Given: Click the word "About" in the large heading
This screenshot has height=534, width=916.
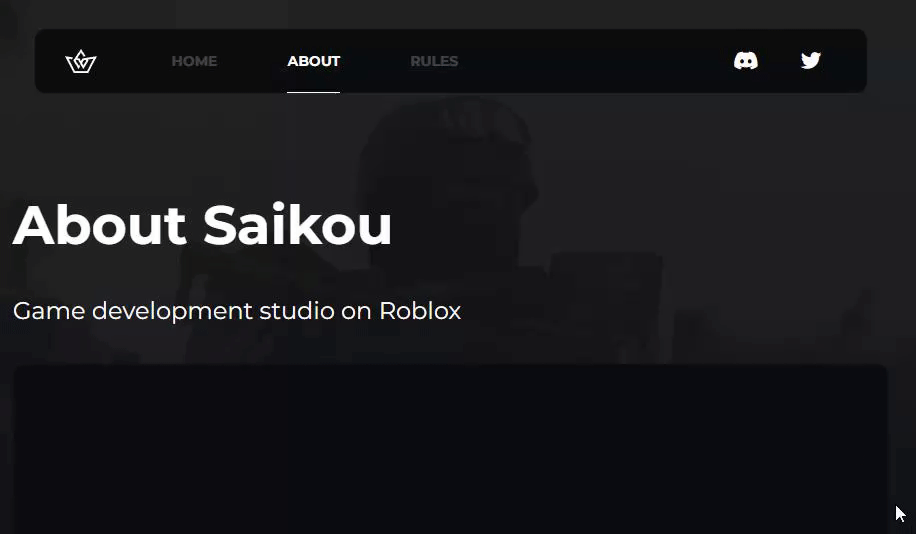Looking at the screenshot, I should pyautogui.click(x=99, y=225).
